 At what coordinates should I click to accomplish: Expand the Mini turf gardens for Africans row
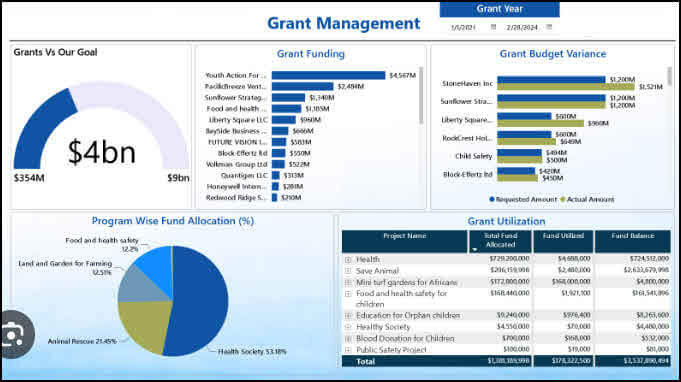point(348,283)
